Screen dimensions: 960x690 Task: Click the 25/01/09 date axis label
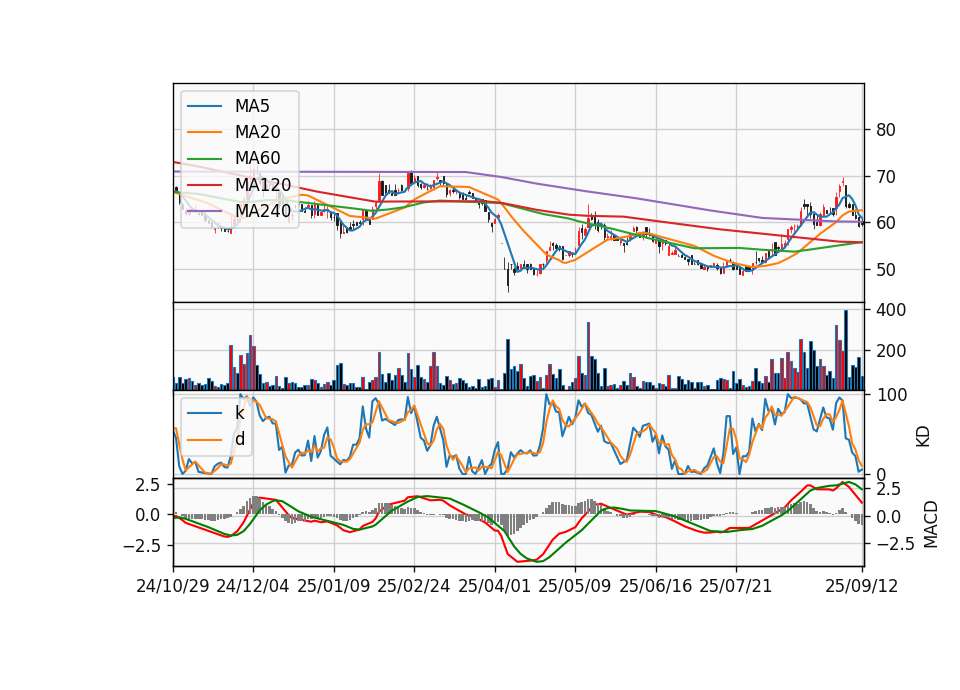tap(334, 586)
